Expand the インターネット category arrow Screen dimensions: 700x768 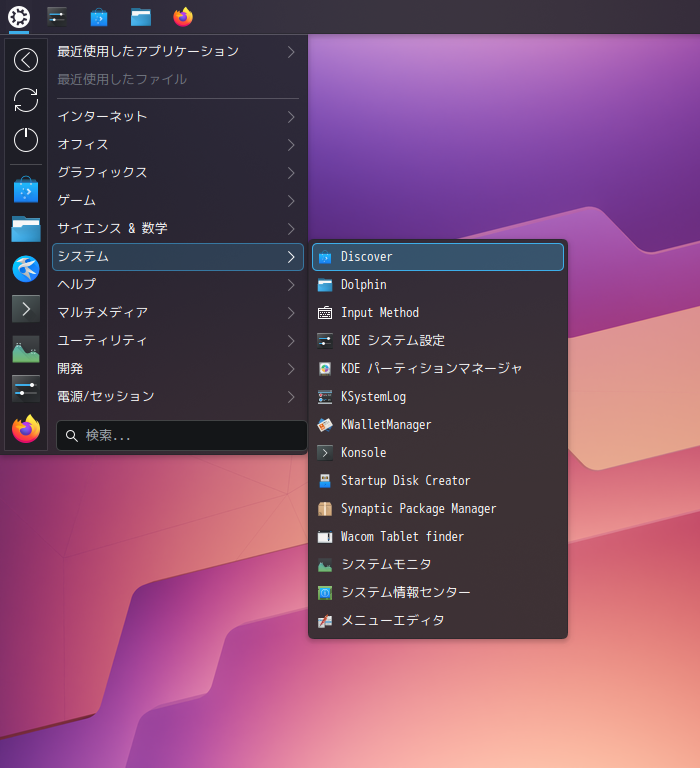point(291,117)
